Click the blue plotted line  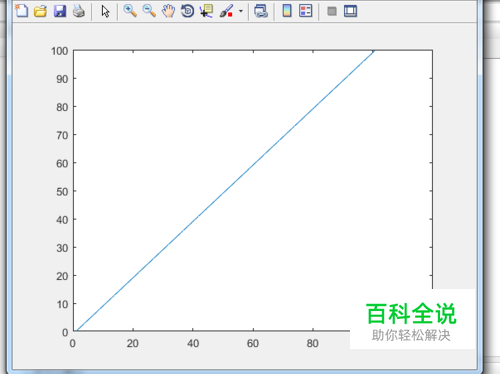click(225, 191)
